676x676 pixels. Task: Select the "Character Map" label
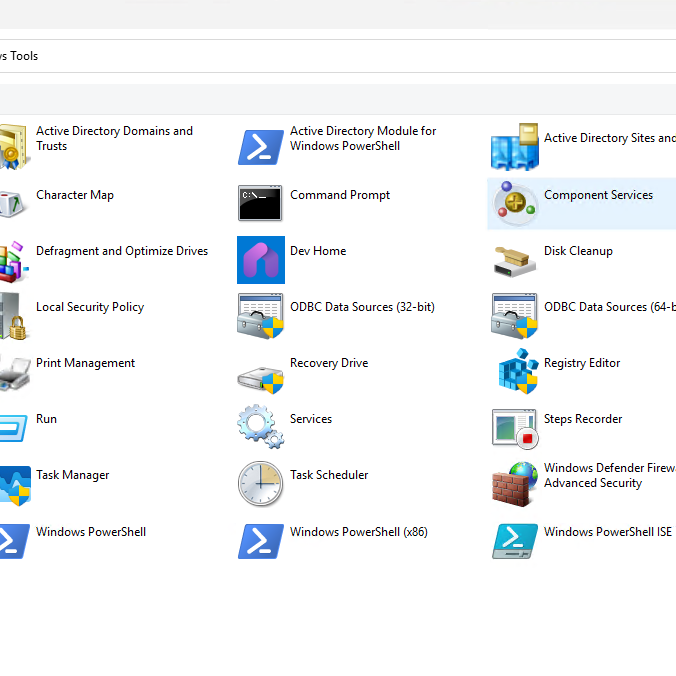click(x=75, y=195)
